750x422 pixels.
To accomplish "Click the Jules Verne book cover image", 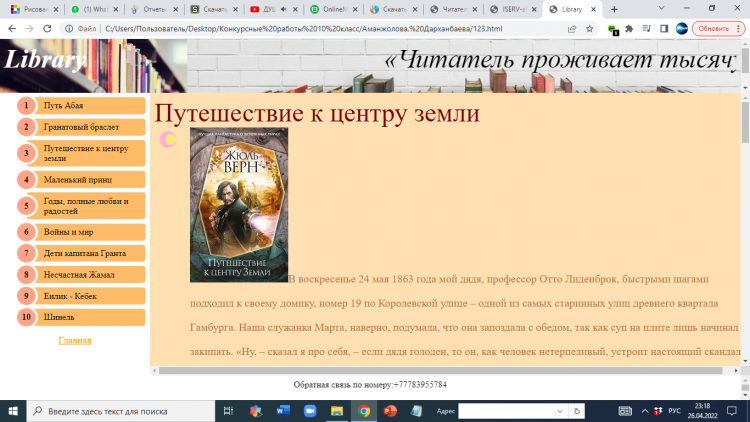I will (238, 204).
